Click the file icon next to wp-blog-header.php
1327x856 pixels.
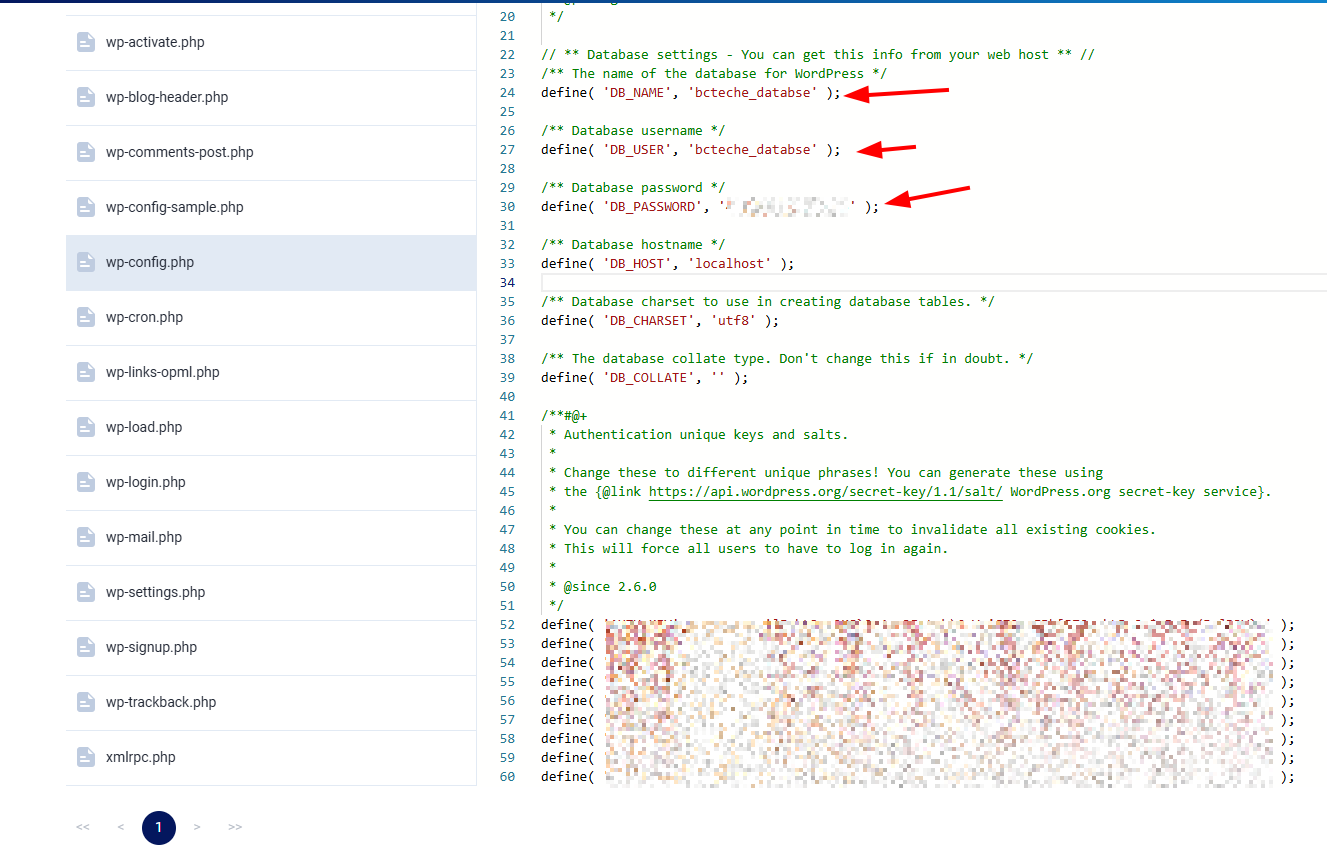click(86, 97)
